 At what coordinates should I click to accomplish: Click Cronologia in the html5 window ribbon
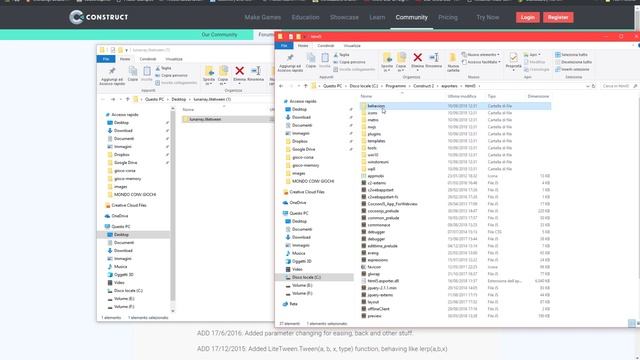[x=536, y=69]
